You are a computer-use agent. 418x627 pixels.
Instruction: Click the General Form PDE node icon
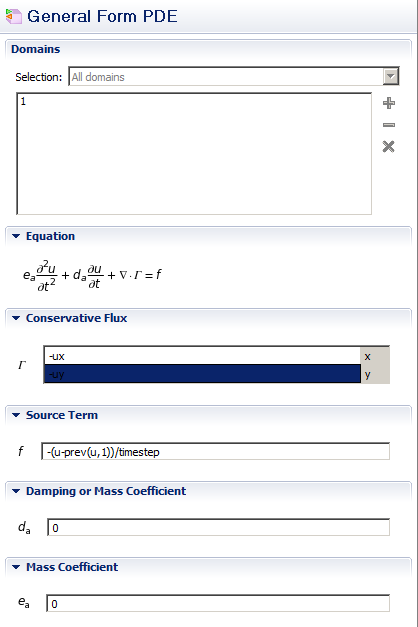point(14,16)
